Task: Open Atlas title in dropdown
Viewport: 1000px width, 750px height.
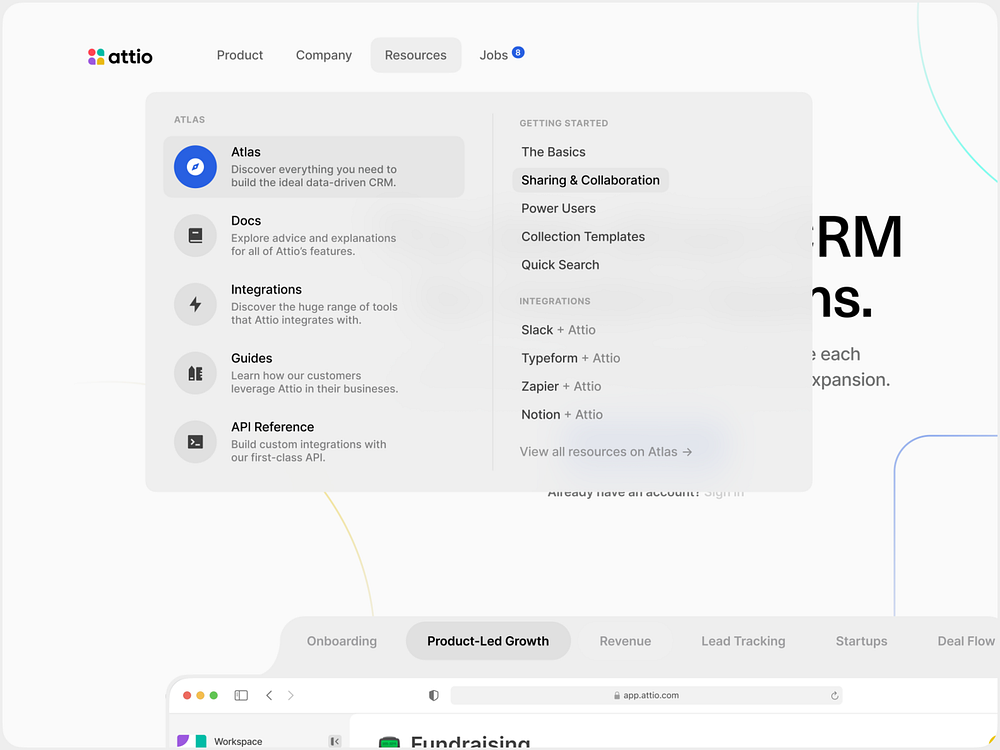Action: tap(246, 152)
